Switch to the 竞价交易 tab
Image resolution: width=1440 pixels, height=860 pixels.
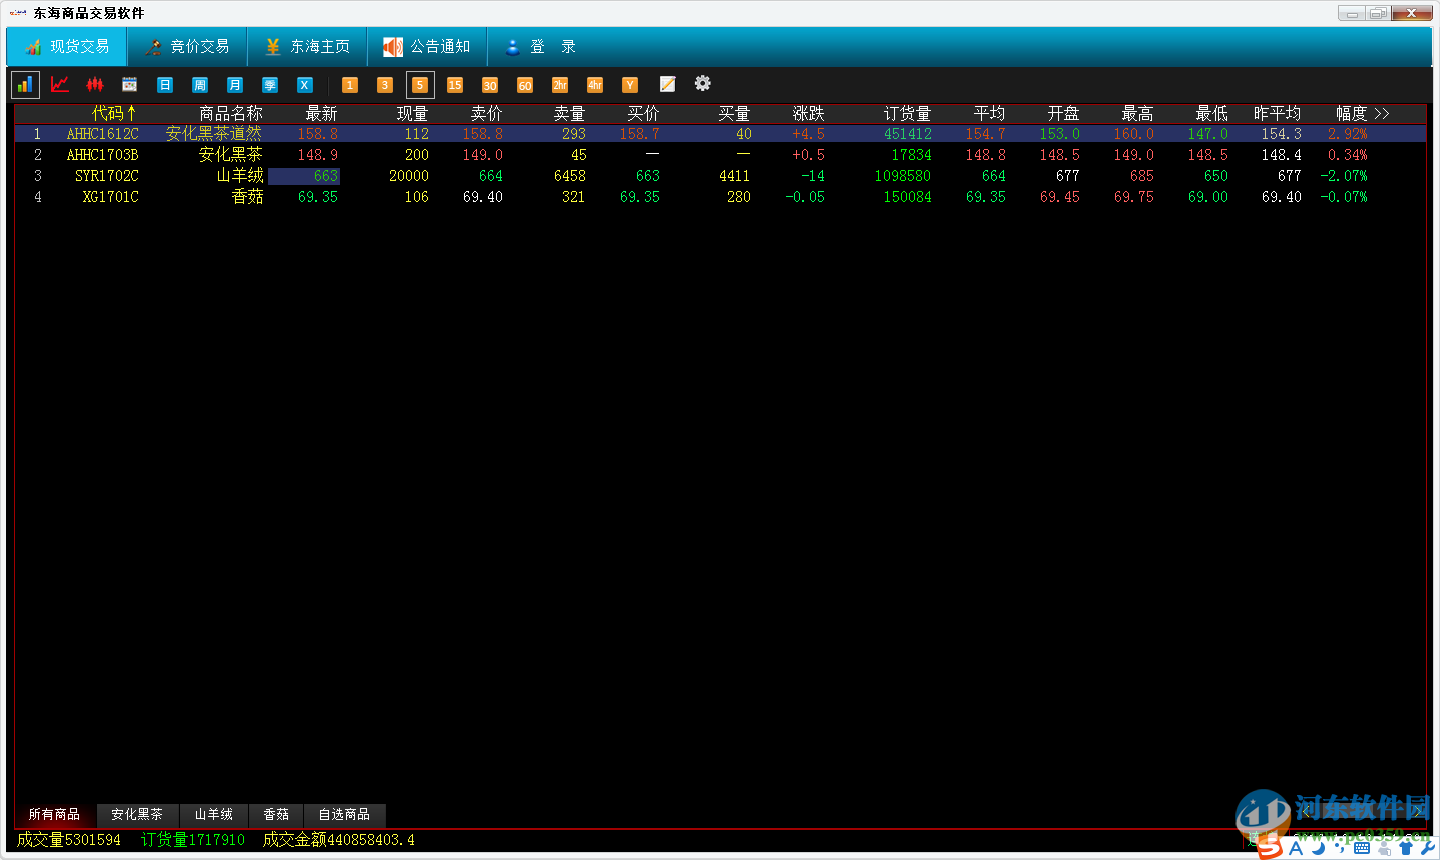[187, 47]
